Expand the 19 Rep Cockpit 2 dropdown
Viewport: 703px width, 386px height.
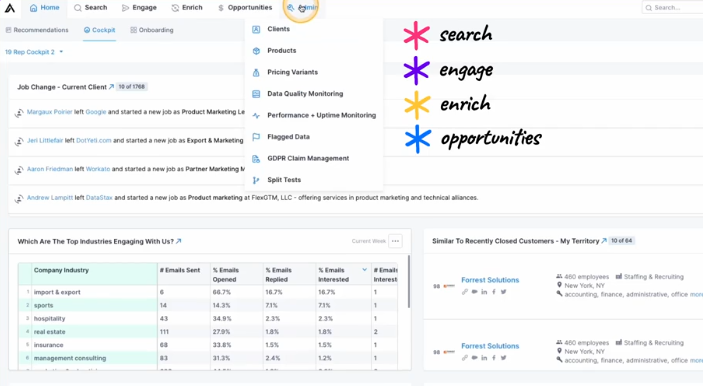click(34, 52)
